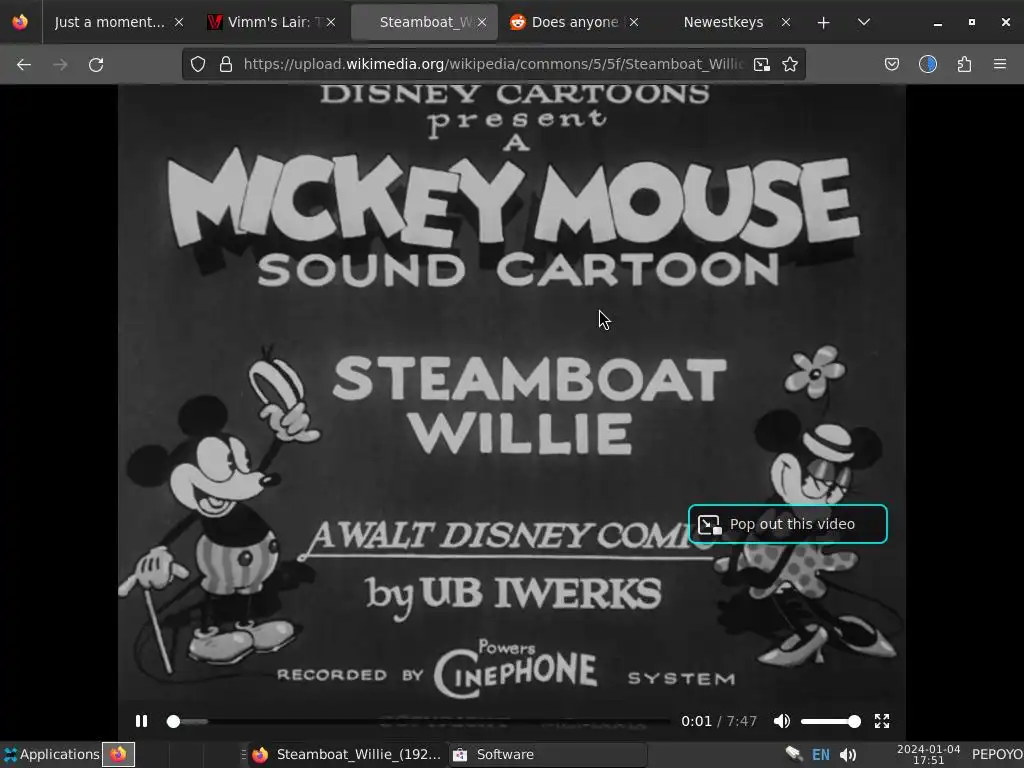The image size is (1024, 768).
Task: Select the Steamboat_Willie taskbar window button
Action: tap(346, 754)
